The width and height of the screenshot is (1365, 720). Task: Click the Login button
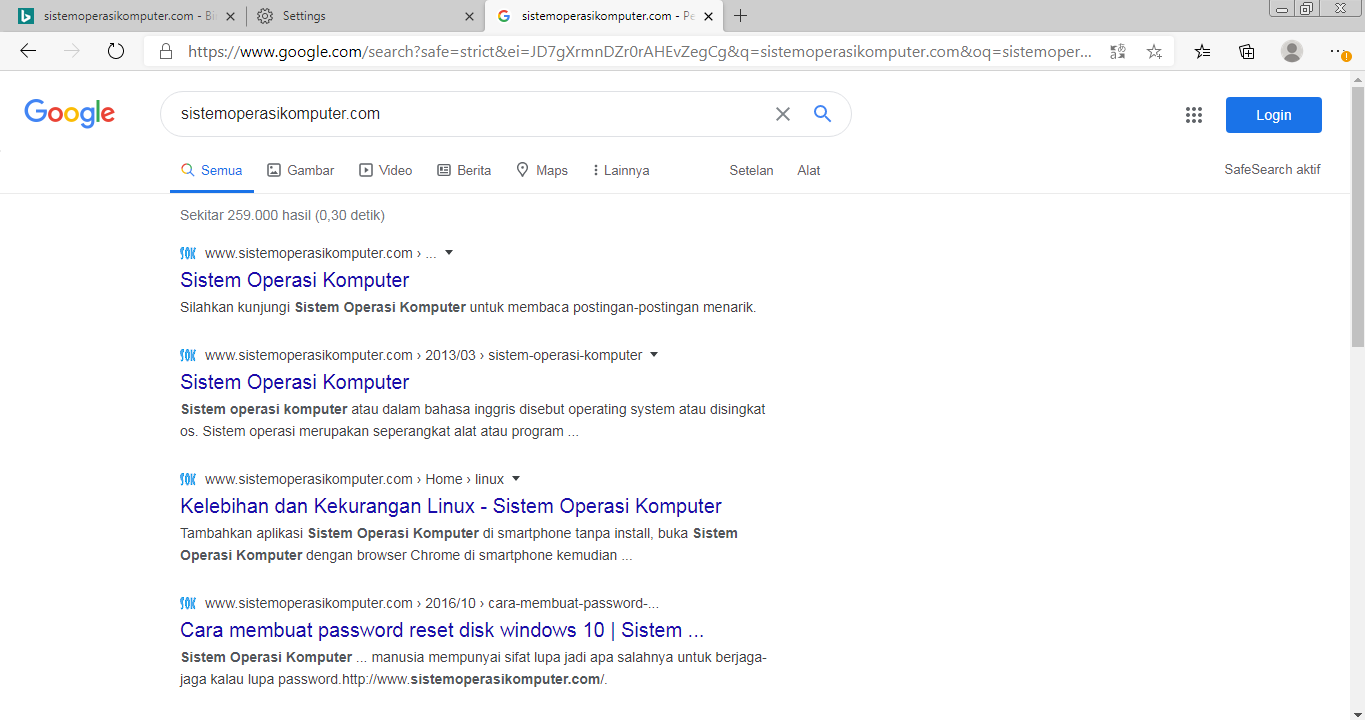[1274, 115]
